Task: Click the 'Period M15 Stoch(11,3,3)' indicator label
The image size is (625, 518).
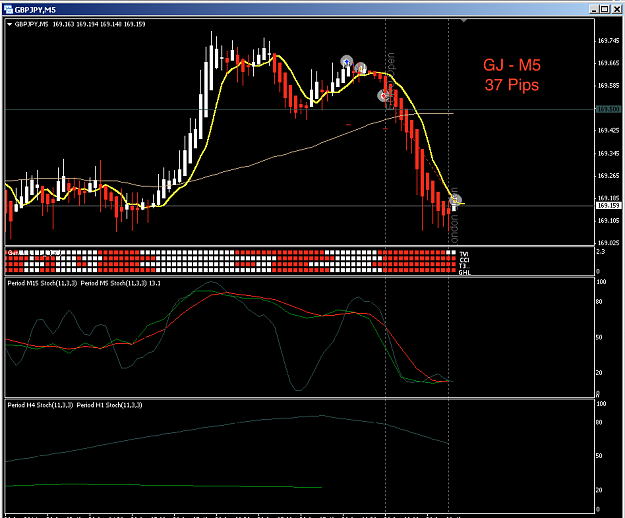Action: [x=42, y=283]
